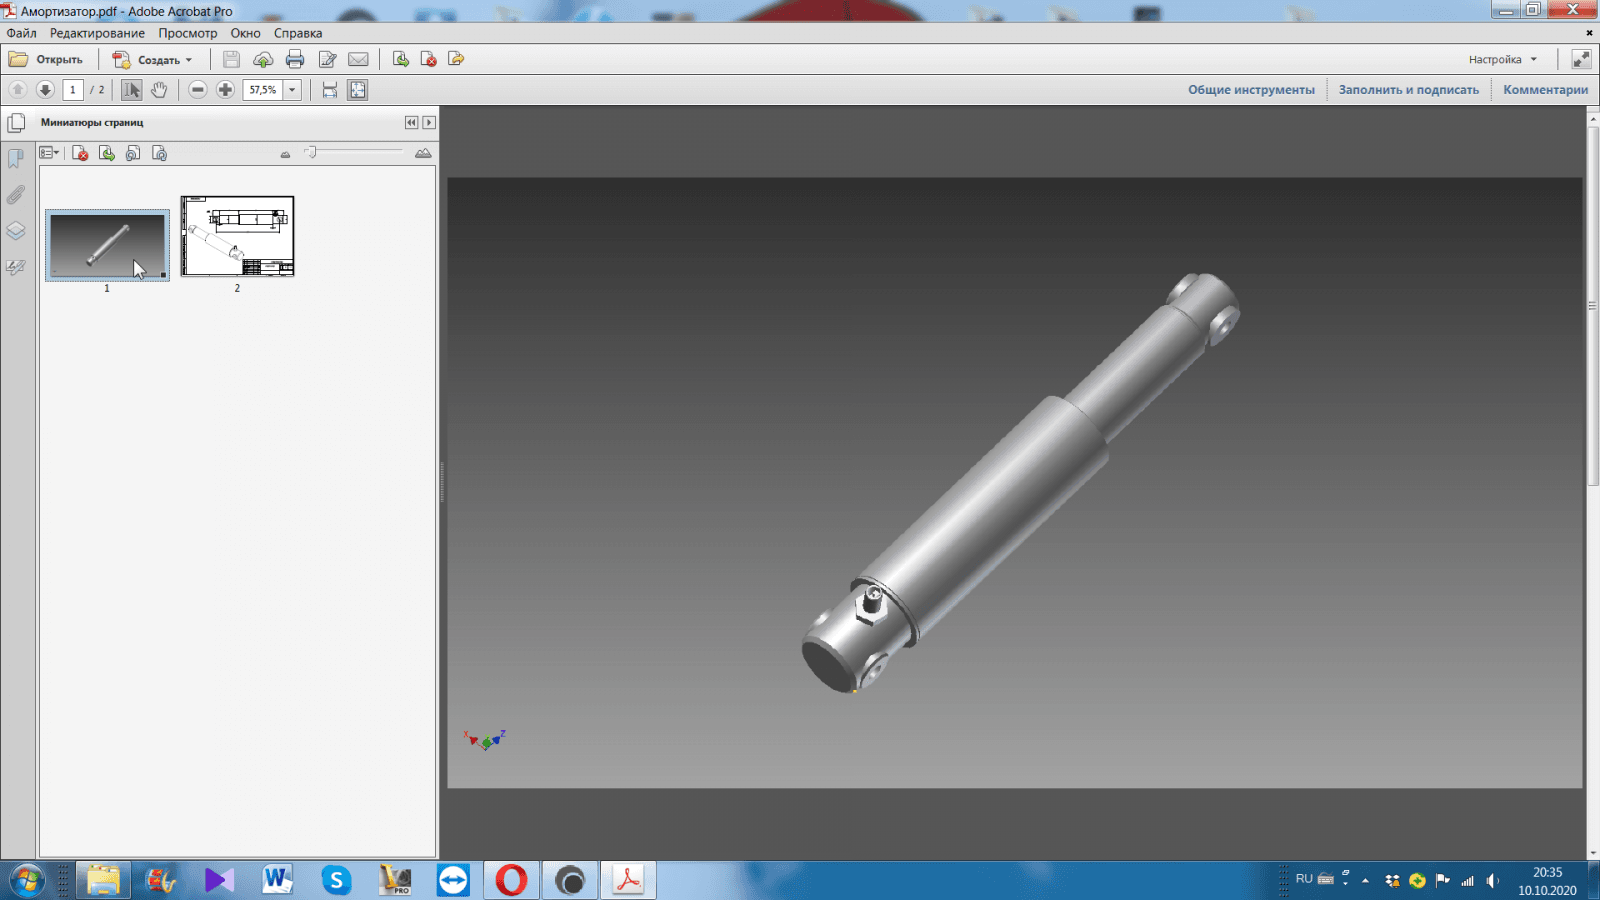Click the Save file floppy icon
This screenshot has width=1600, height=900.
coord(231,59)
